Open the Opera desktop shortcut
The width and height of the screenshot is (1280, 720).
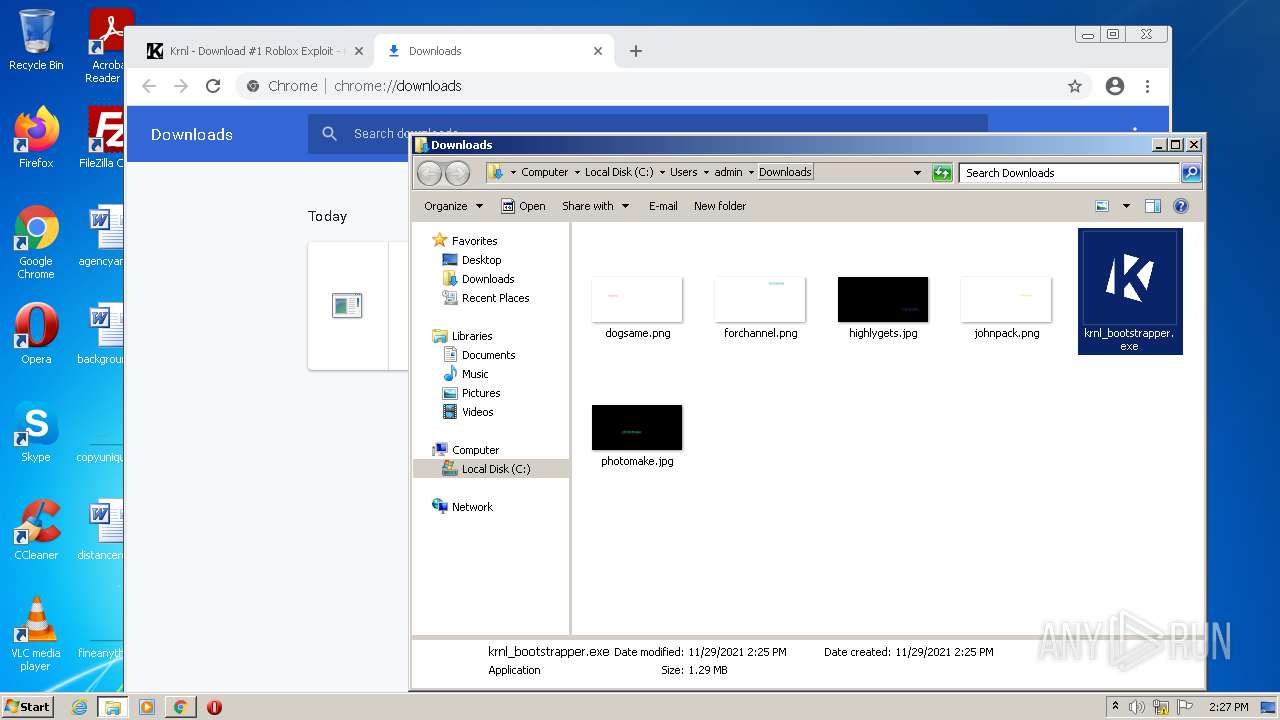click(x=36, y=335)
